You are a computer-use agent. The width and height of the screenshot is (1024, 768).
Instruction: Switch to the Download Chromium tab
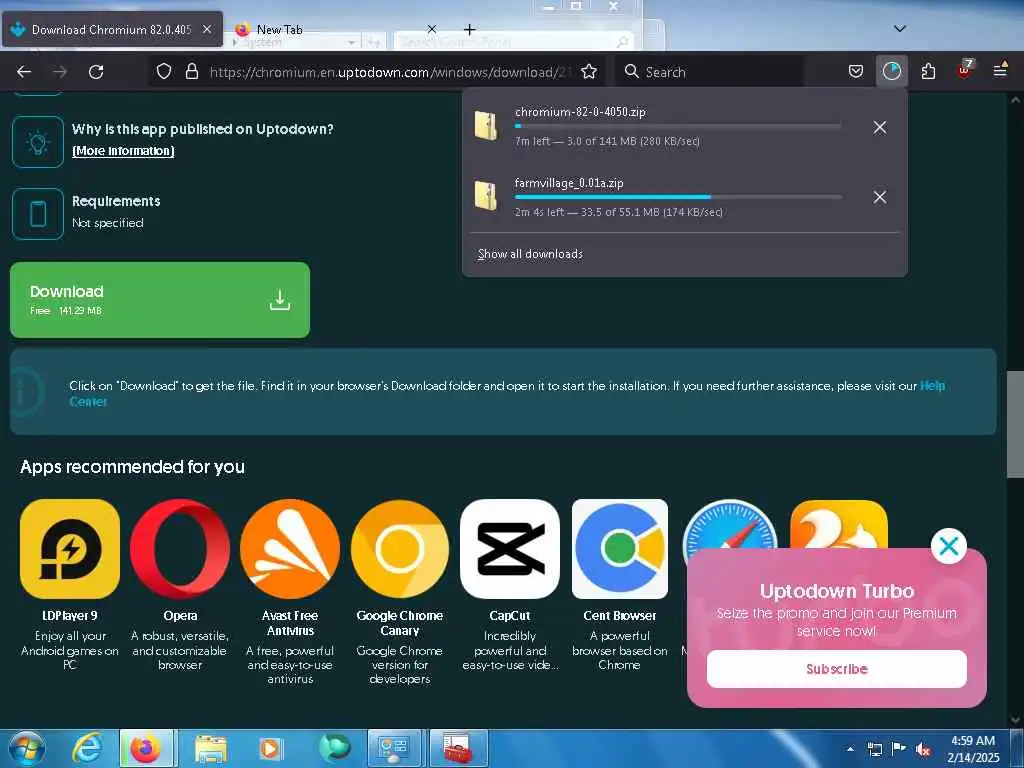[x=112, y=29]
